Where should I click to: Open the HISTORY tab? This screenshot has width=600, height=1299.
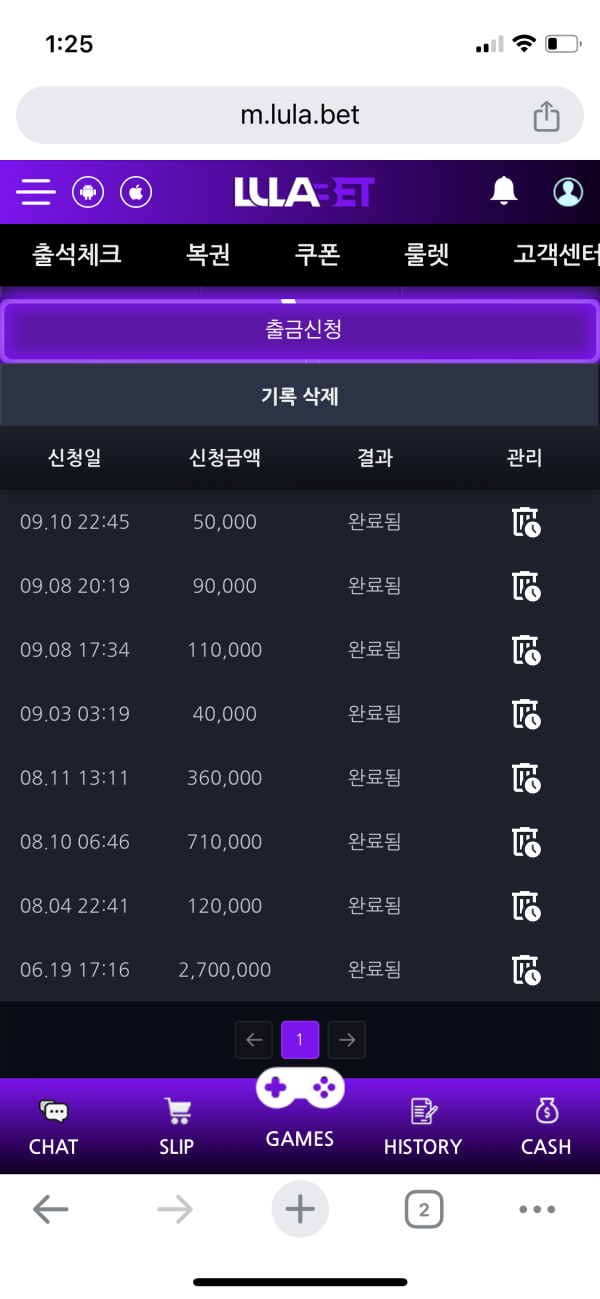click(x=423, y=1128)
